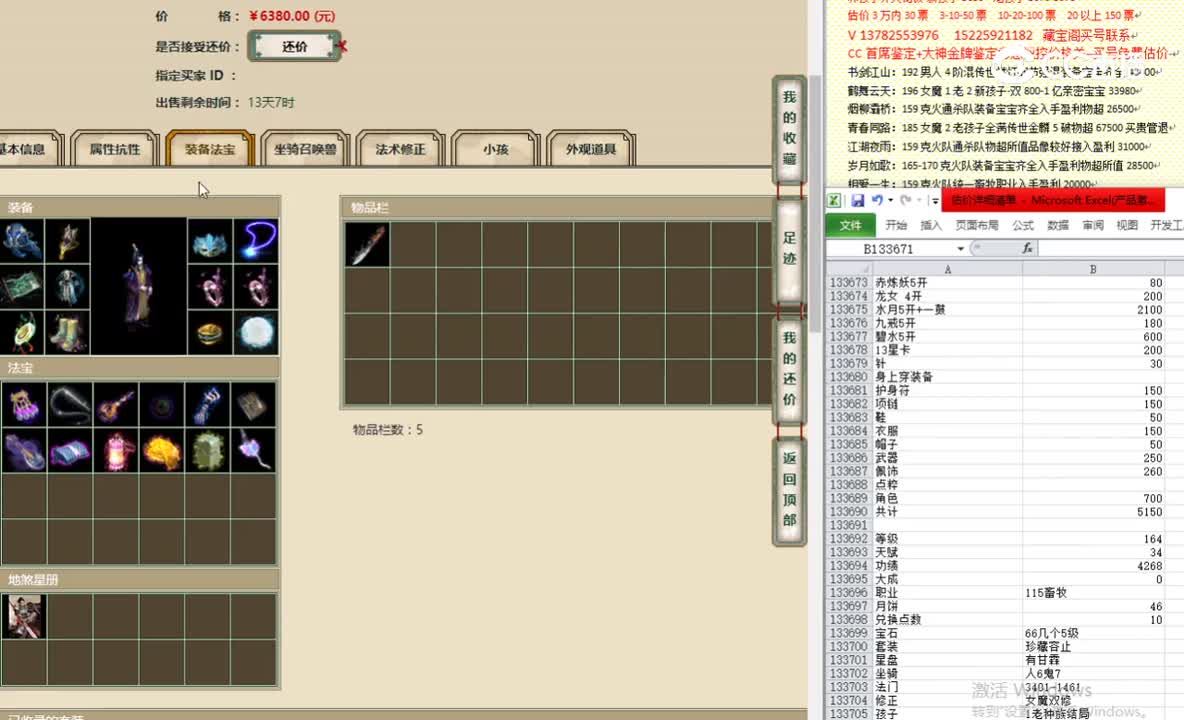Click the green talisman card equipment icon
The width and height of the screenshot is (1184, 720).
(x=22, y=287)
